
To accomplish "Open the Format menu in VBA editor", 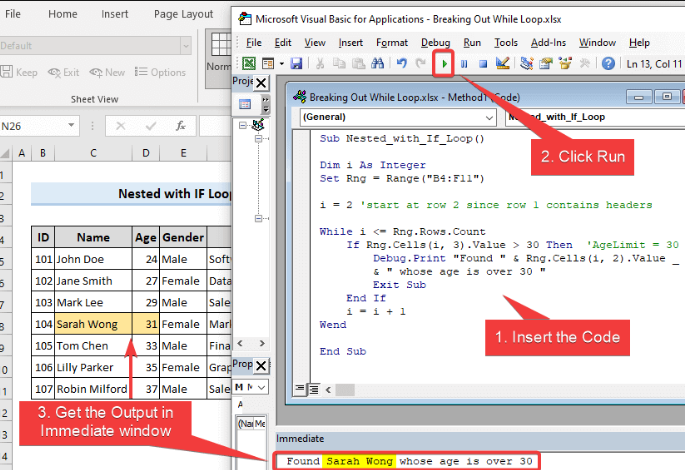I will pos(392,43).
